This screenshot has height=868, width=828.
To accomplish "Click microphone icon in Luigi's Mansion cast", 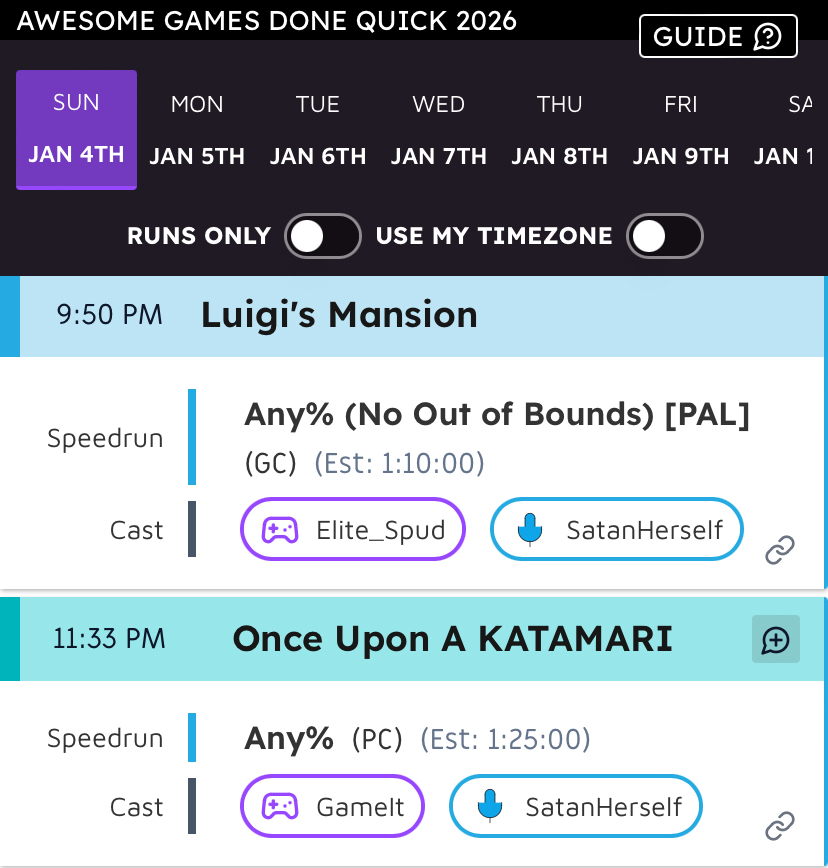I will point(530,529).
